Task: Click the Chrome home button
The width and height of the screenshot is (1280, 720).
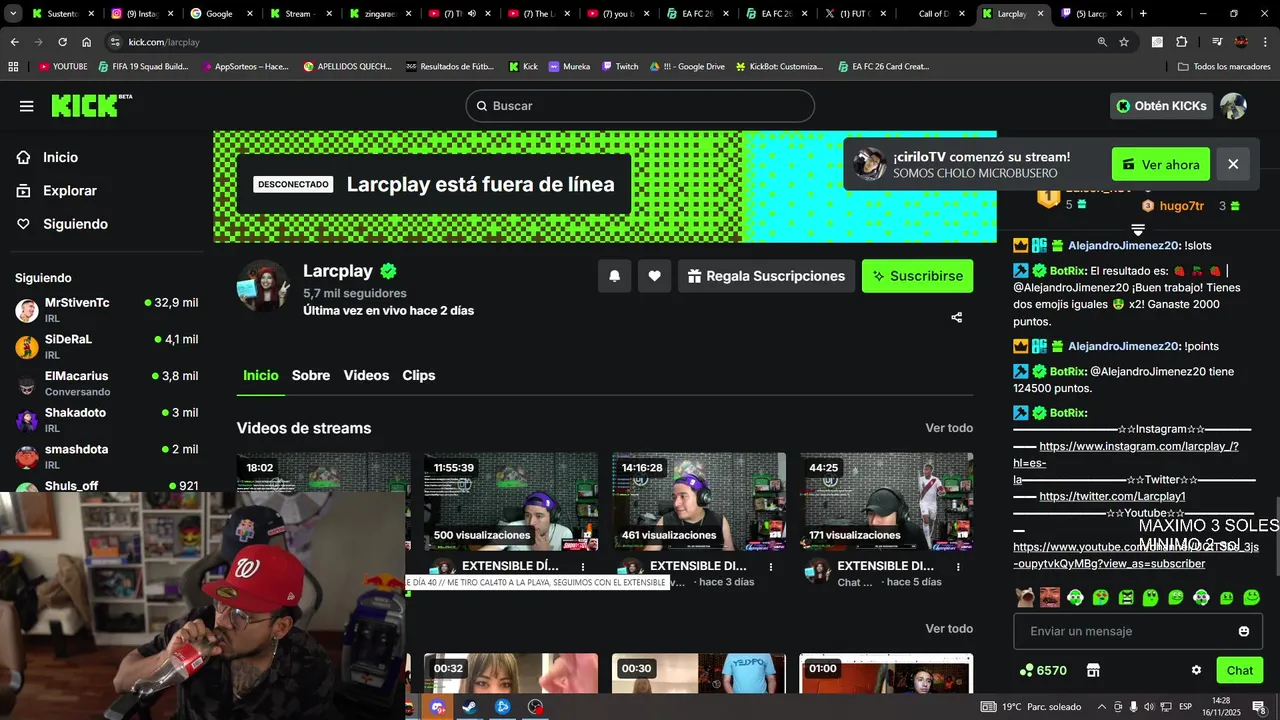Action: point(87,42)
